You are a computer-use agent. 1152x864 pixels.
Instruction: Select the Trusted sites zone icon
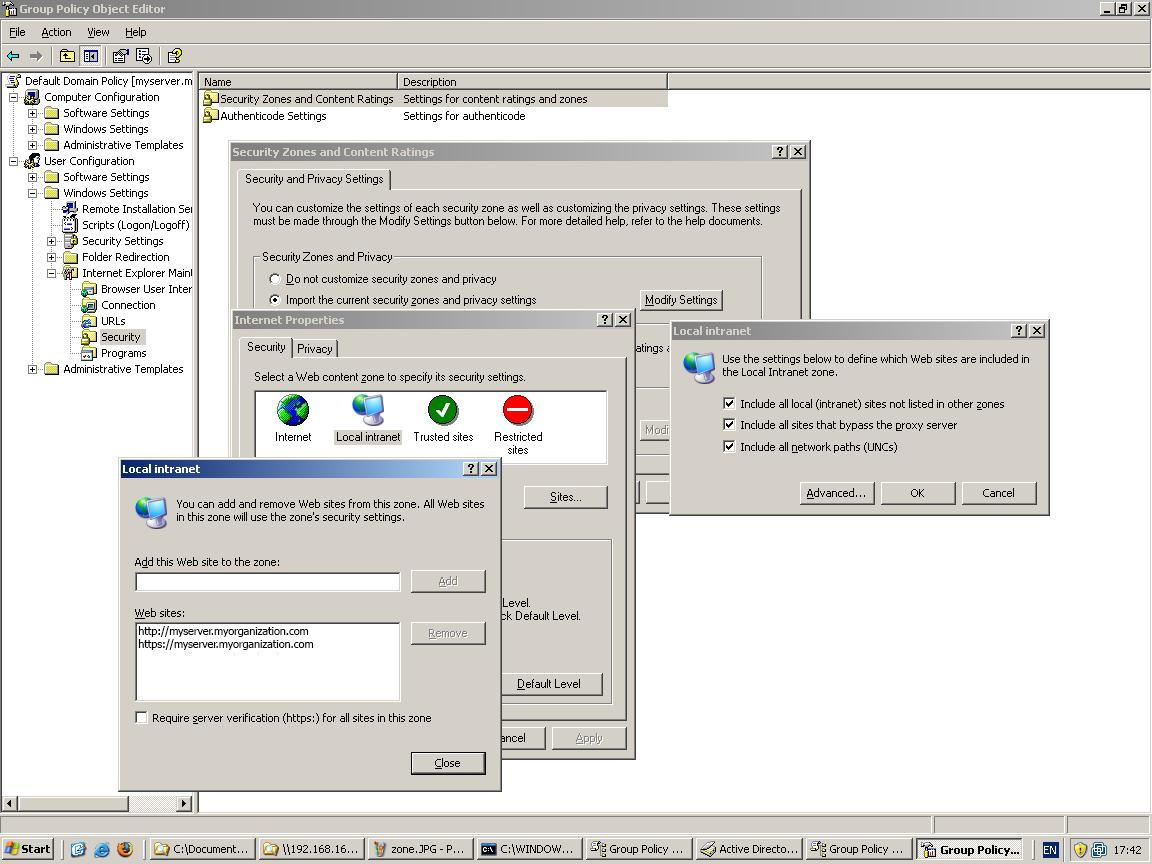click(x=443, y=410)
